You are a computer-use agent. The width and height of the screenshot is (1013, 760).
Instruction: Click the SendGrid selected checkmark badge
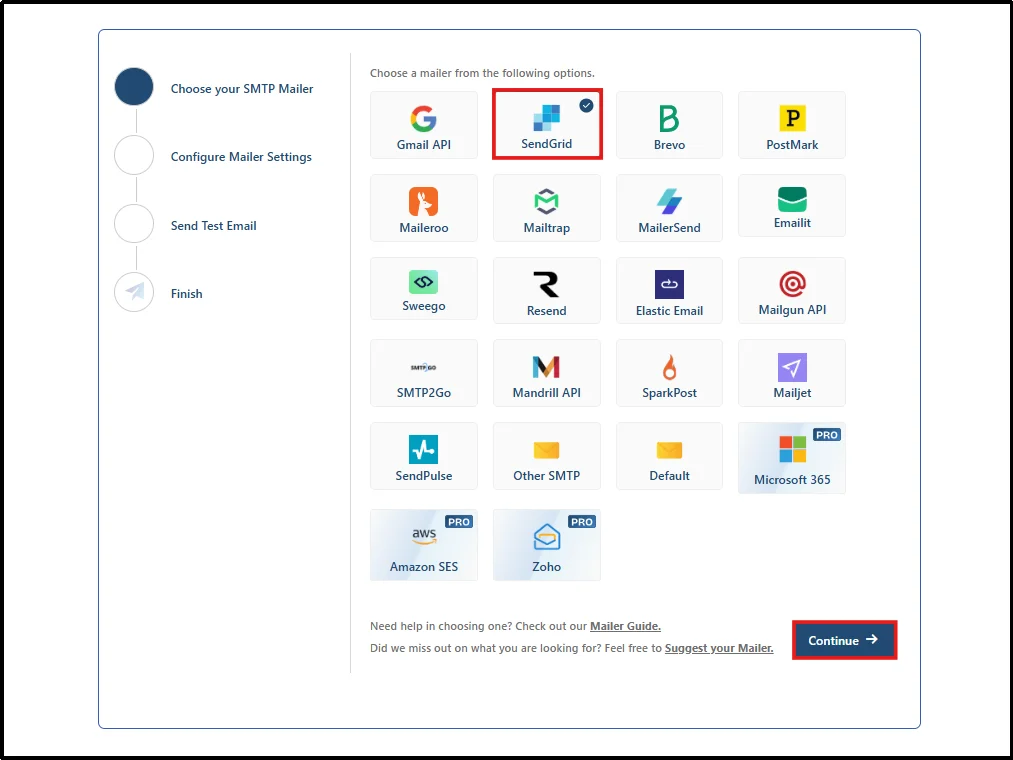tap(586, 105)
